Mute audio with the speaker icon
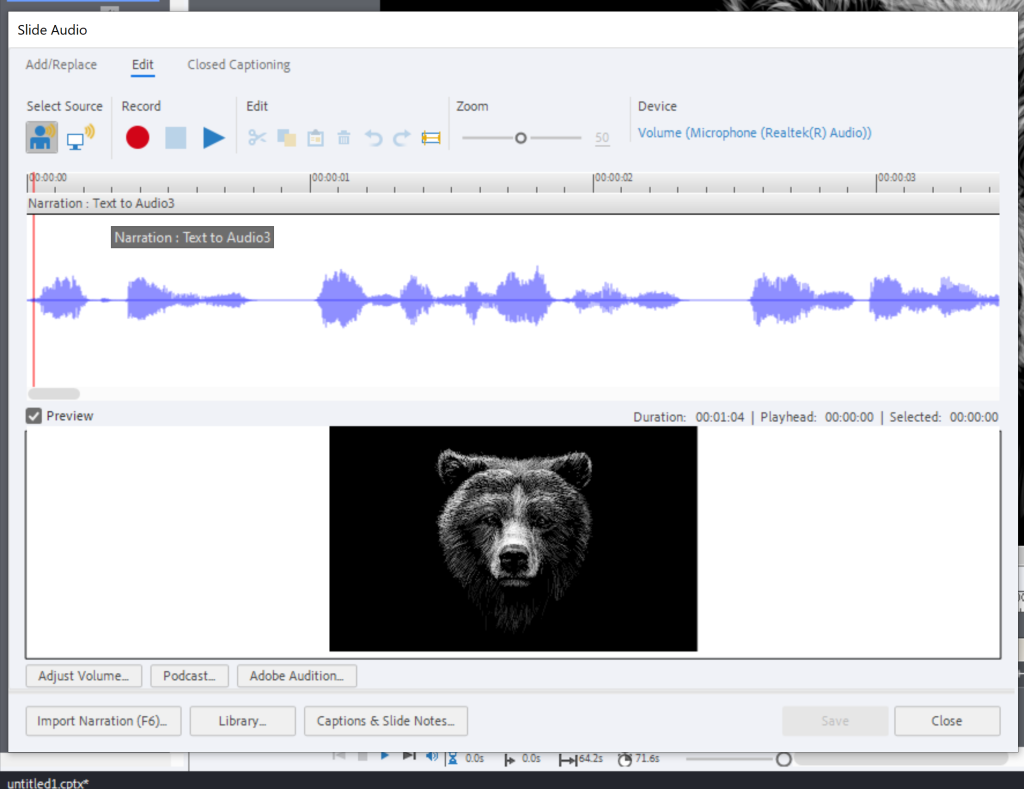This screenshot has height=789, width=1024. [x=432, y=757]
